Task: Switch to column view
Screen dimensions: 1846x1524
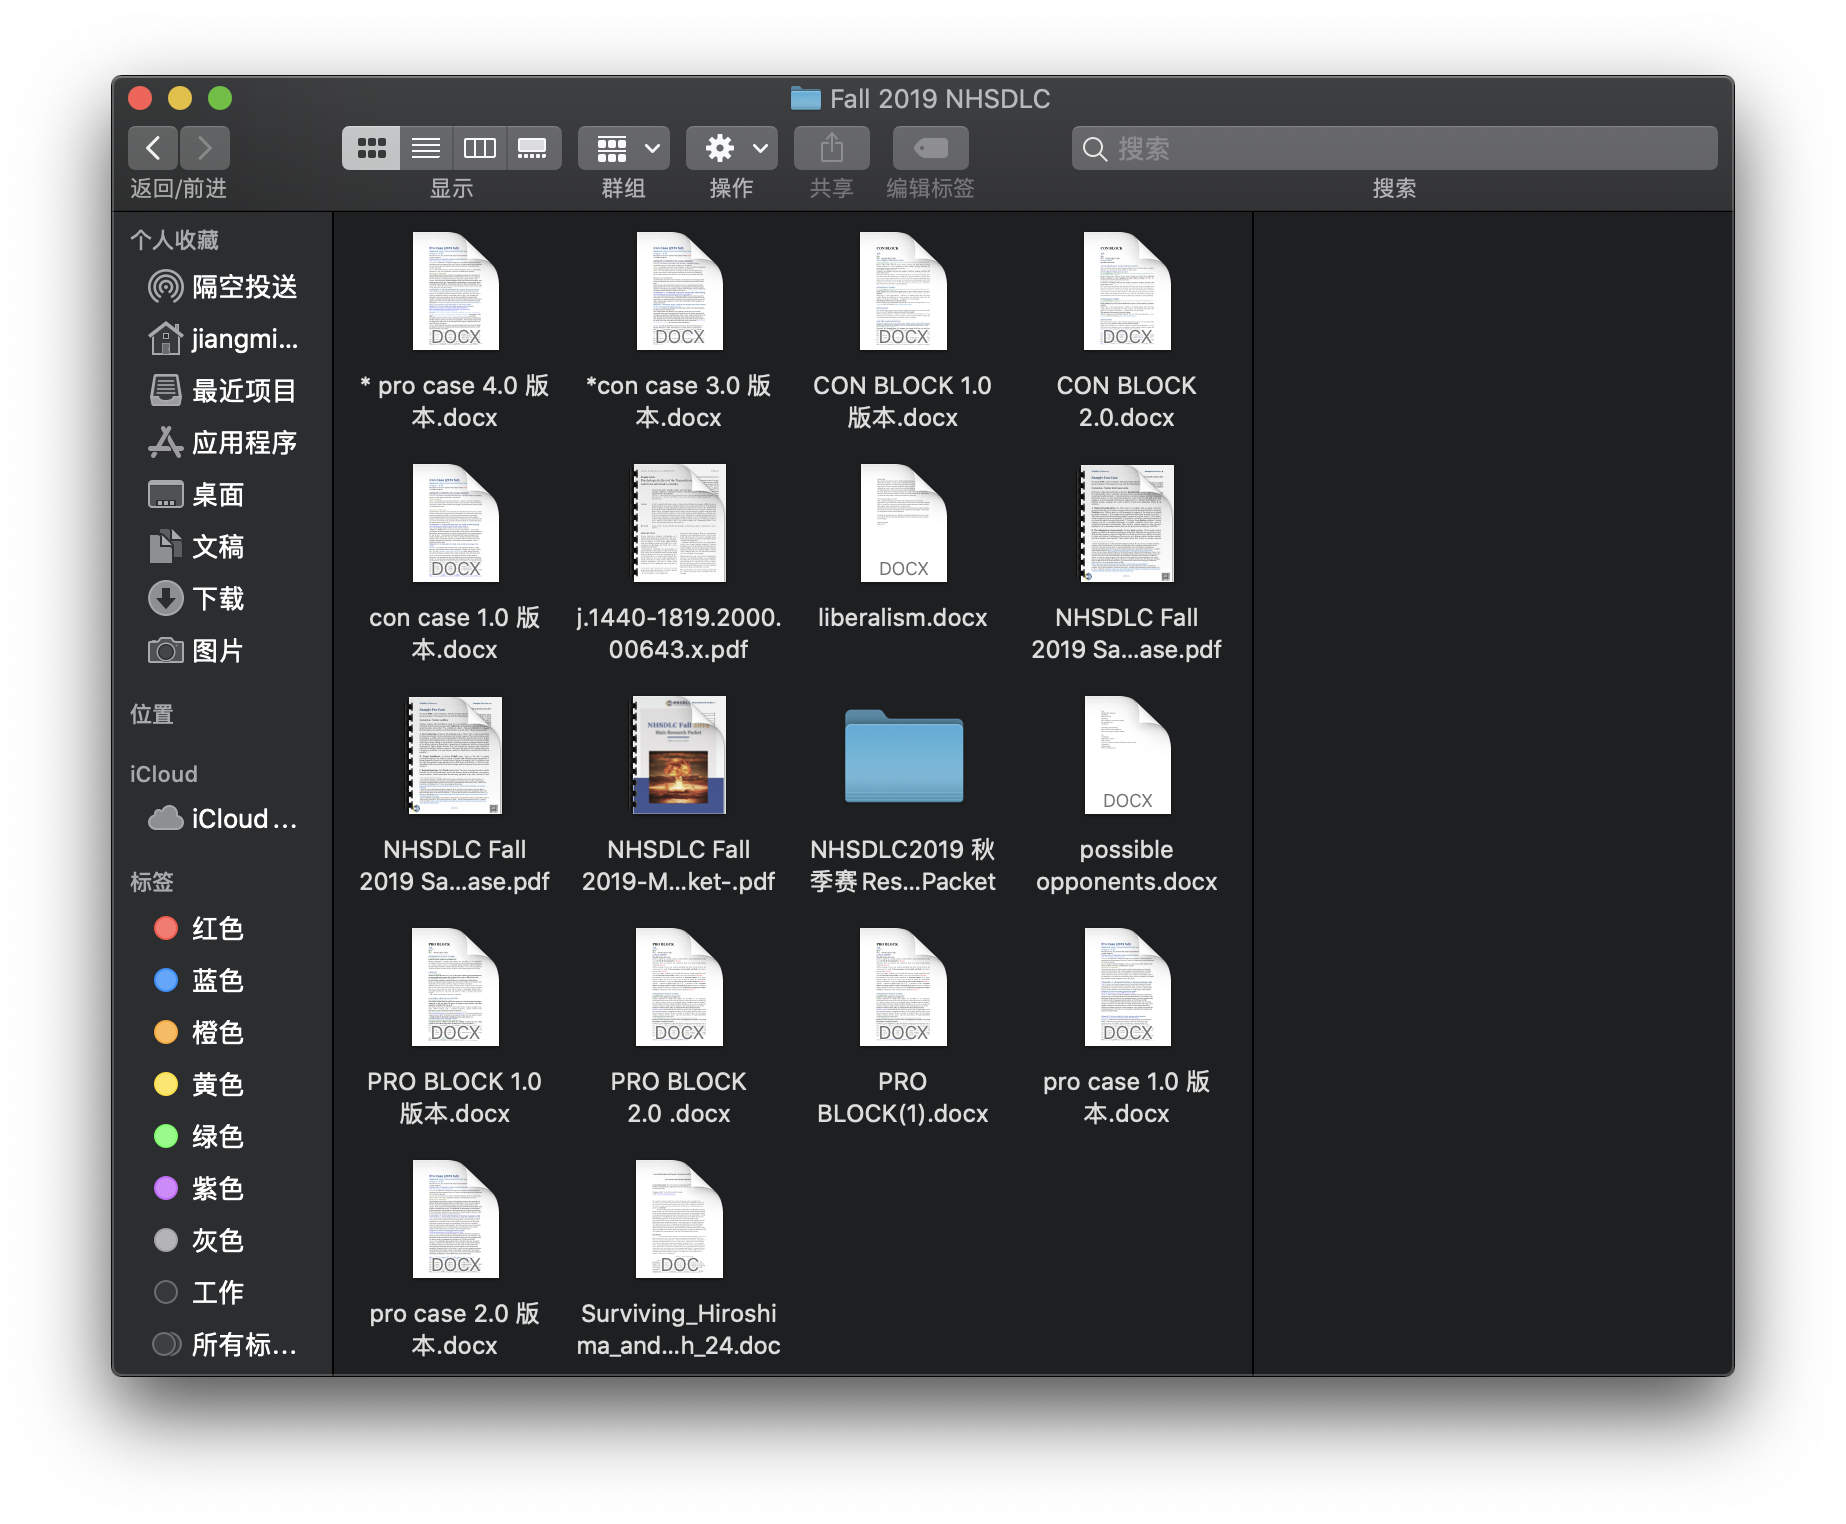Action: (x=479, y=148)
